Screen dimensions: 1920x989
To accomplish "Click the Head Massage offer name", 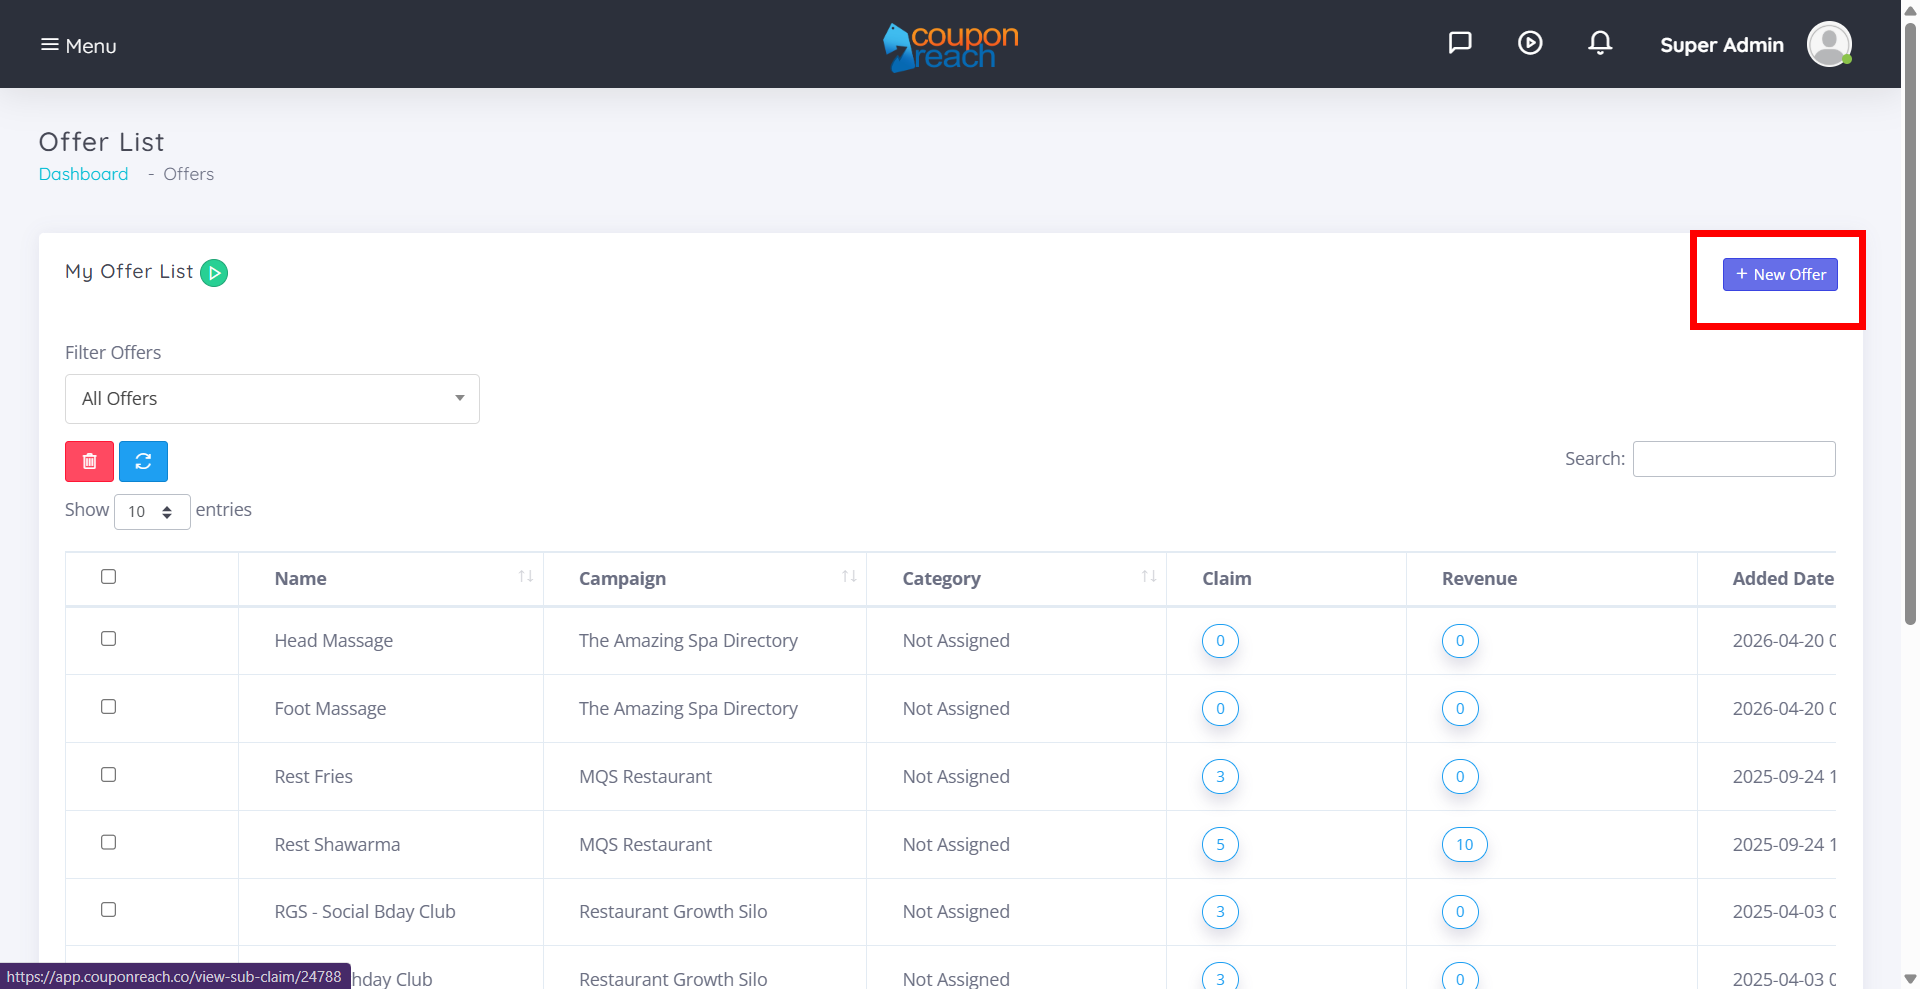I will pyautogui.click(x=334, y=641).
